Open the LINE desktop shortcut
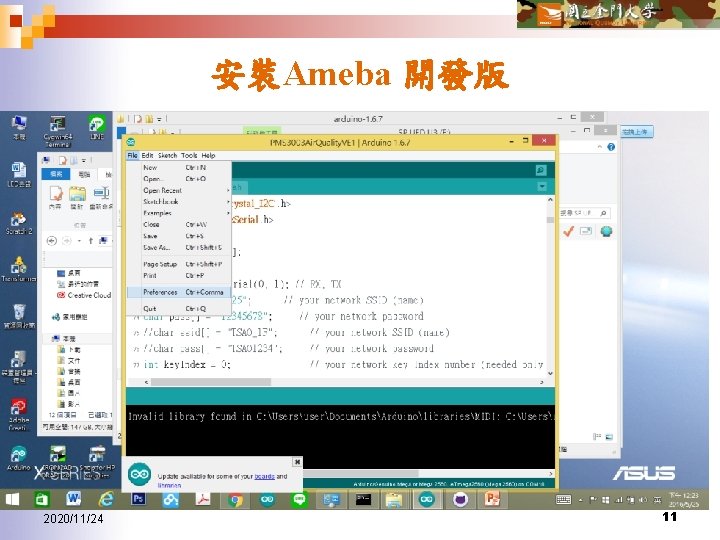Image resolution: width=720 pixels, height=540 pixels. 96,128
